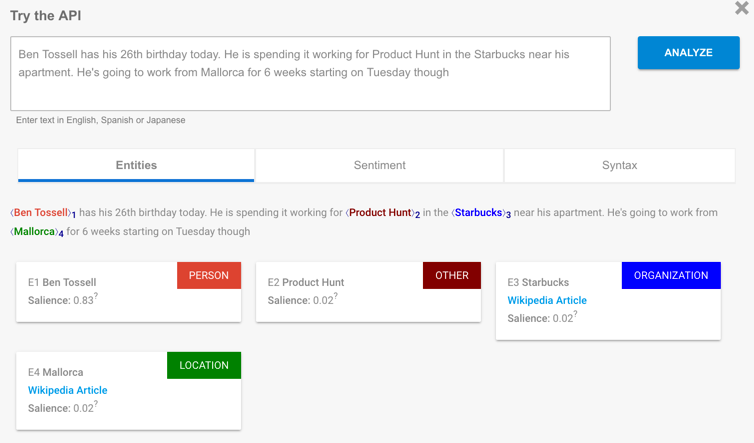
Task: Click salience help mark on Starbucks card
Action: (x=575, y=314)
